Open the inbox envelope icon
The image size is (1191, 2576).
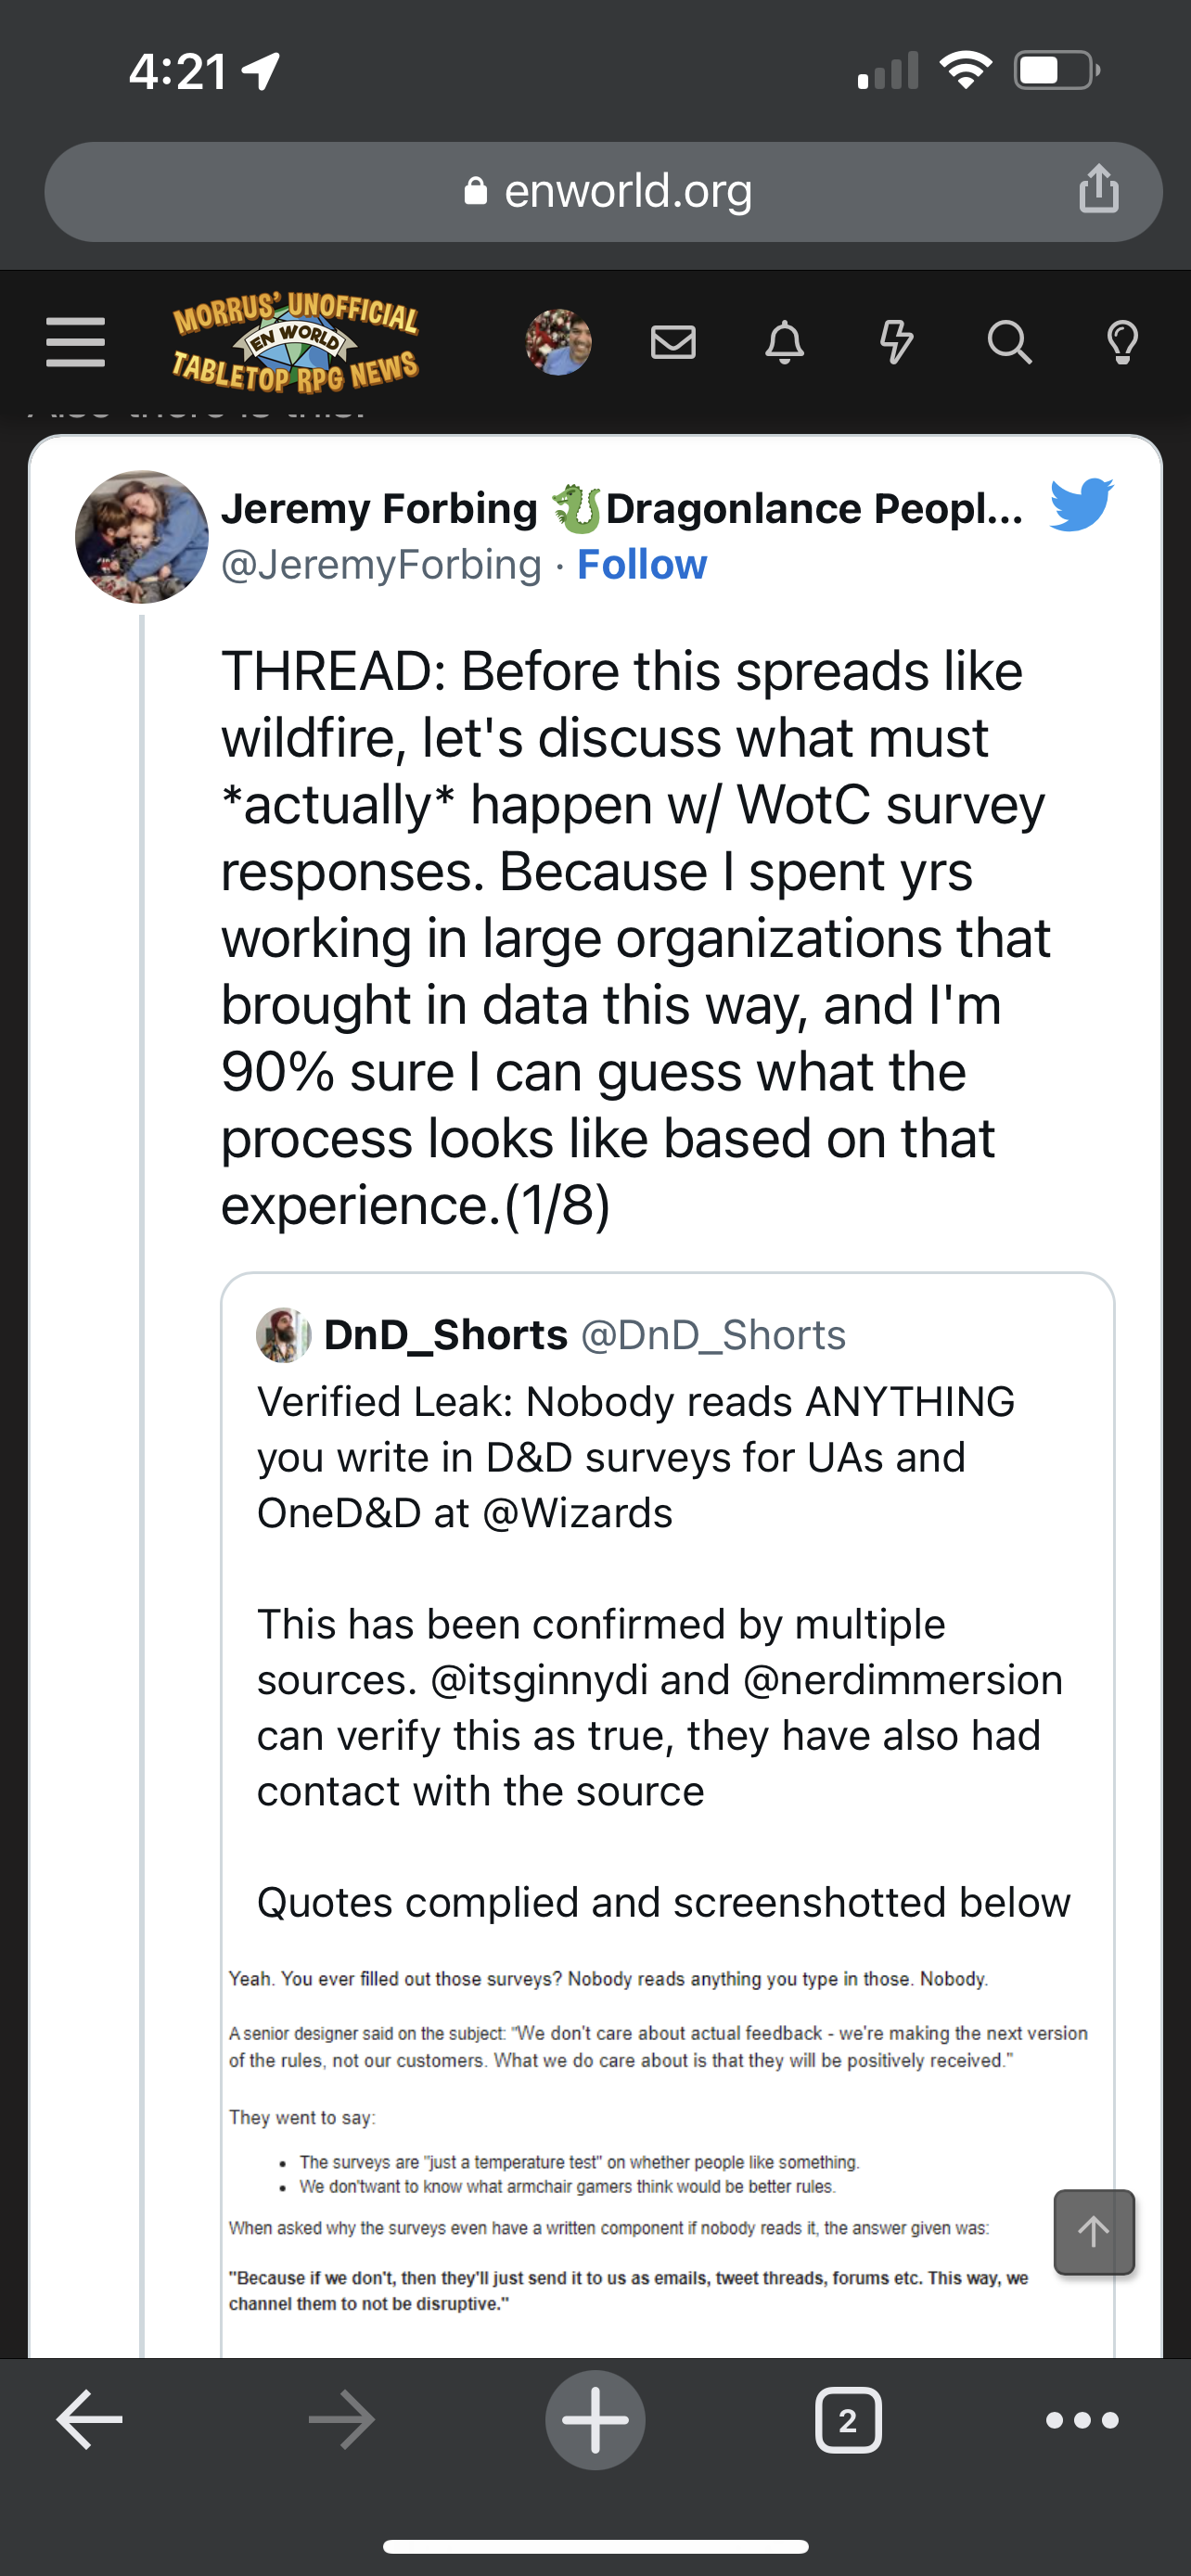(x=673, y=342)
